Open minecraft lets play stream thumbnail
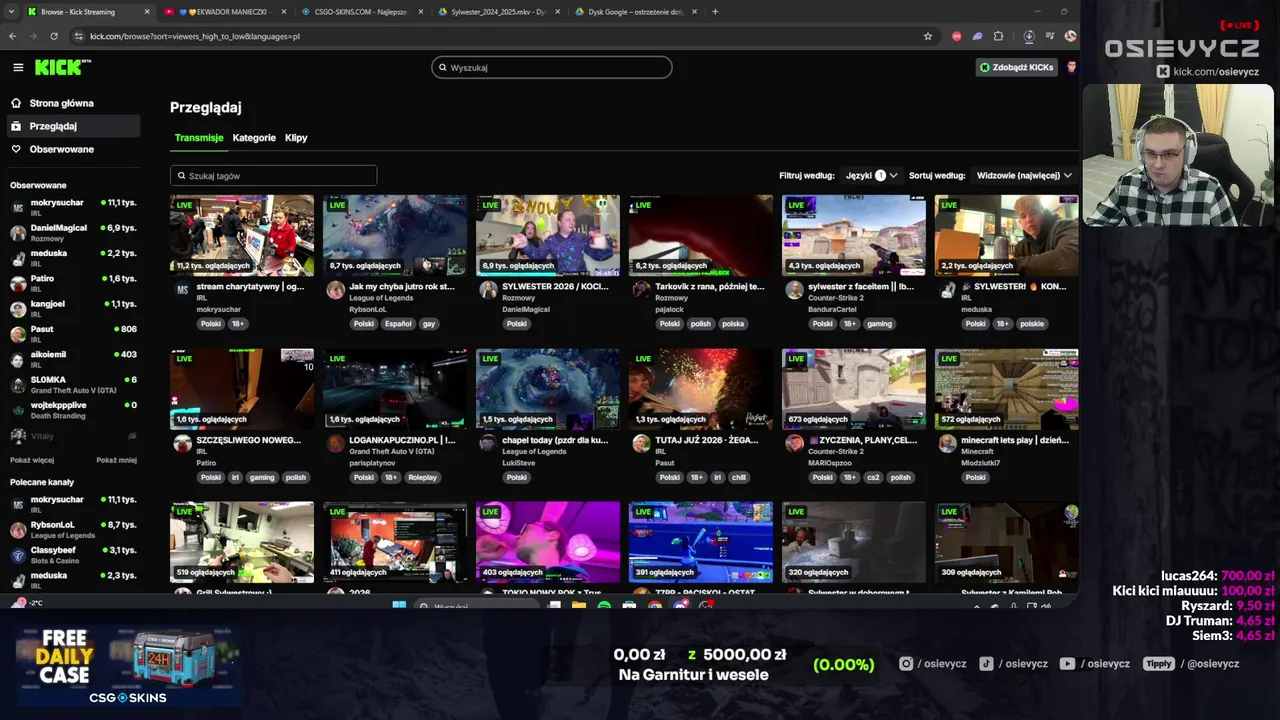Screen dimensions: 1280x720 pyautogui.click(x=1007, y=389)
